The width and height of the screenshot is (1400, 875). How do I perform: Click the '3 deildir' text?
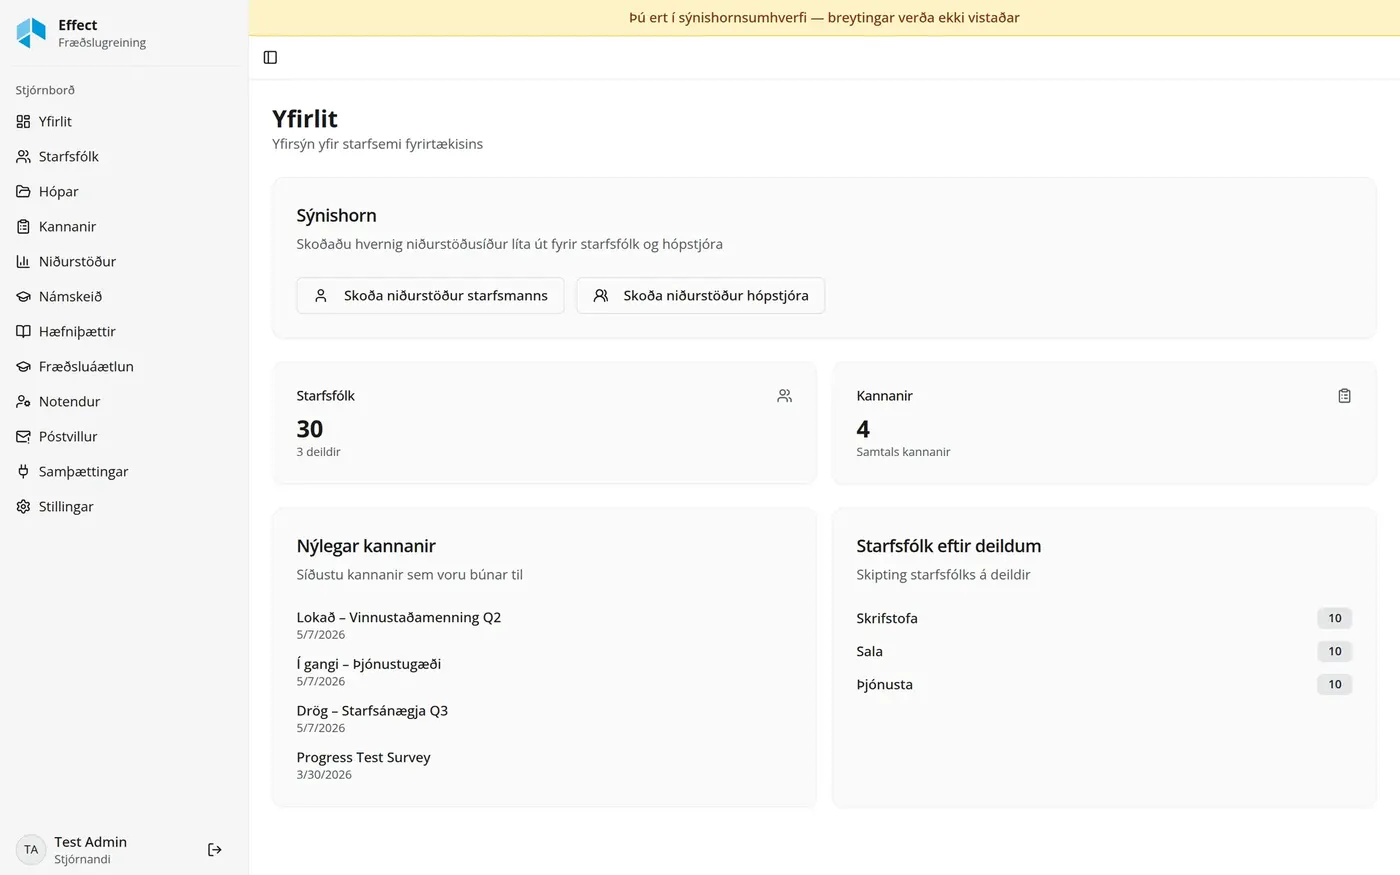pos(319,452)
